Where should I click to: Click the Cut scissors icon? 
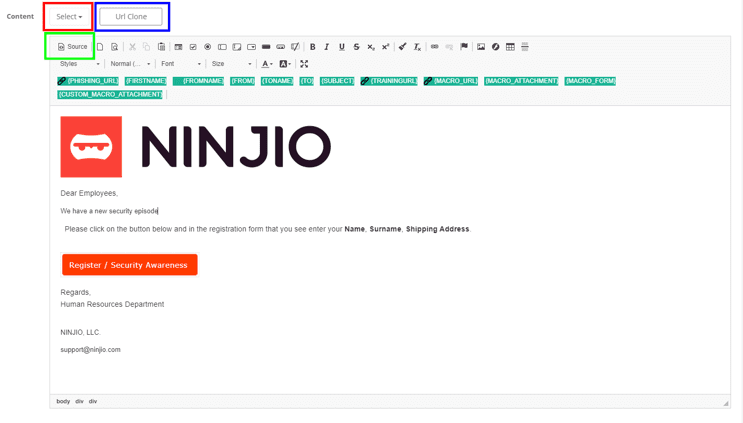(132, 46)
